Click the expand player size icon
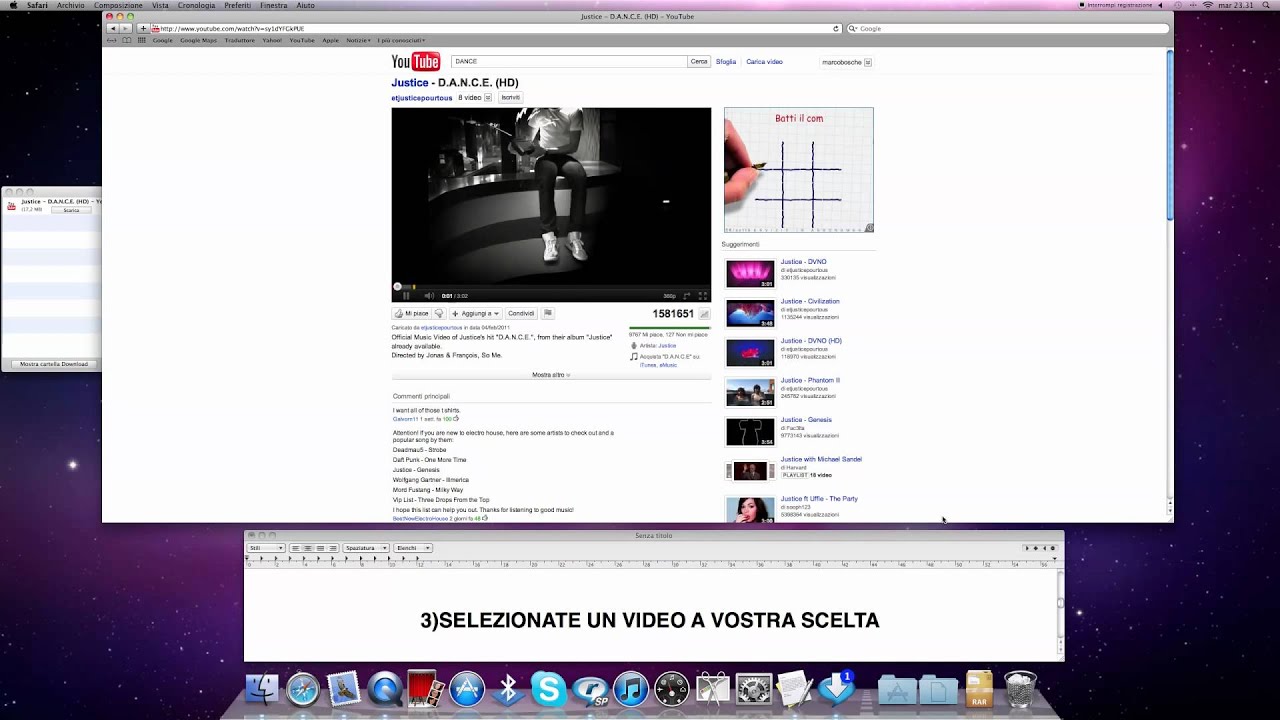The width and height of the screenshot is (1280, 720). (x=687, y=296)
